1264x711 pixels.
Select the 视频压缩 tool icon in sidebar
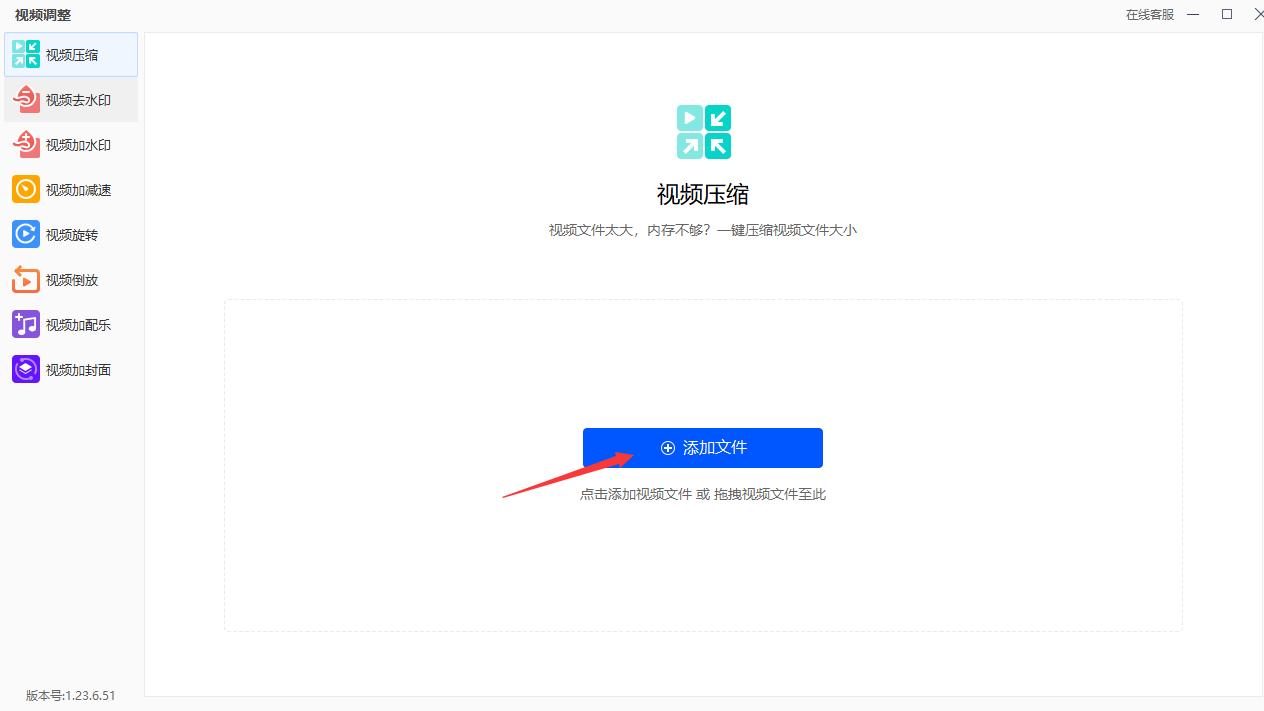click(x=26, y=54)
